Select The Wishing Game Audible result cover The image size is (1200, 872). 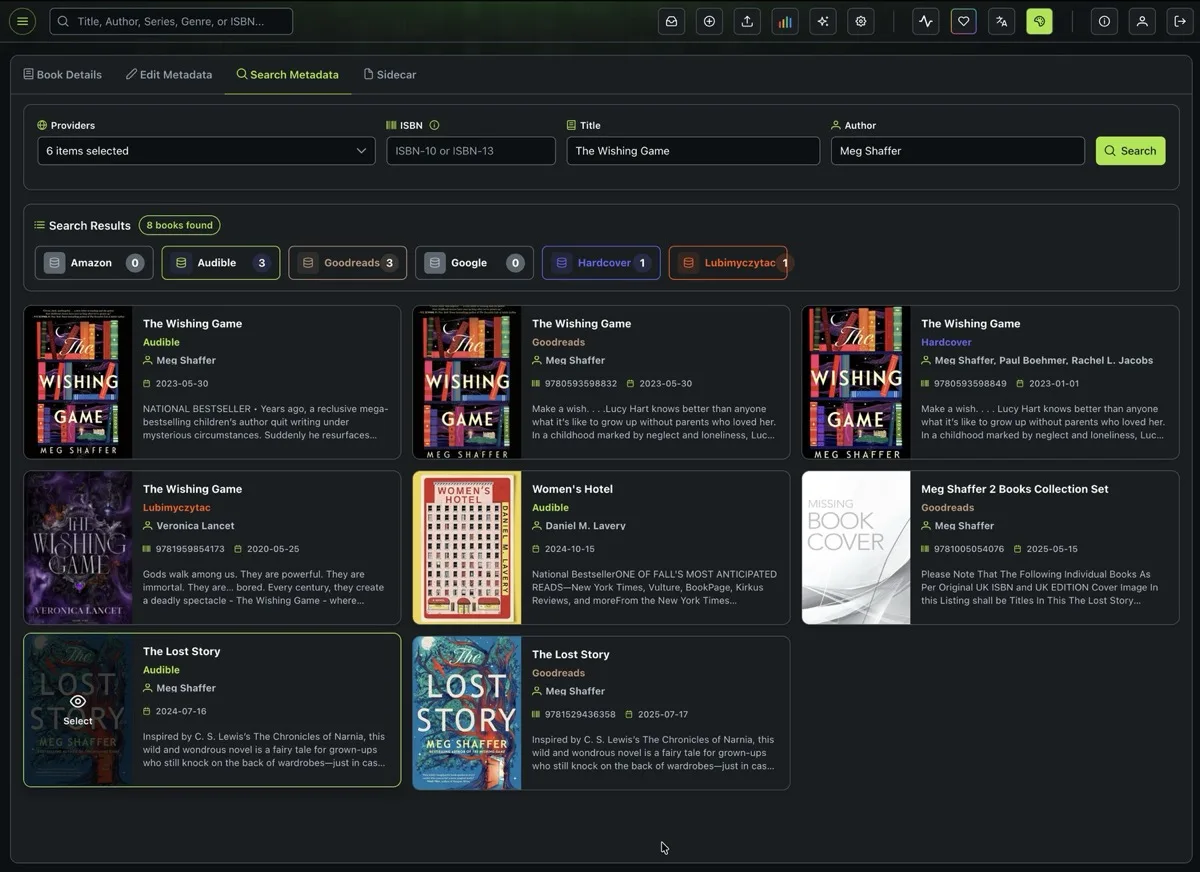pos(78,382)
